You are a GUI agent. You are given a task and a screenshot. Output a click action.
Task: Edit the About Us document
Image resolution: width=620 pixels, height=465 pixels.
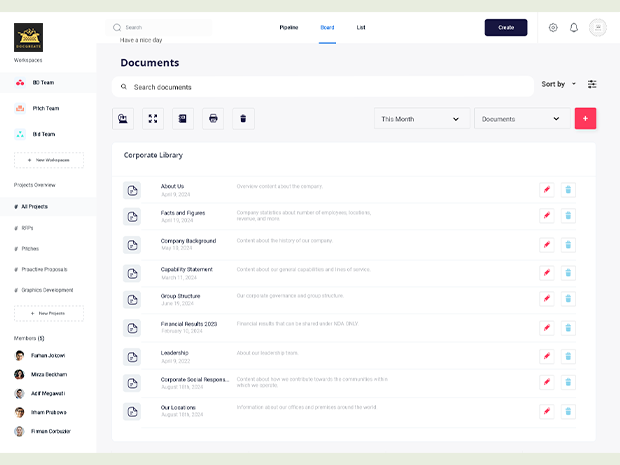click(x=547, y=190)
